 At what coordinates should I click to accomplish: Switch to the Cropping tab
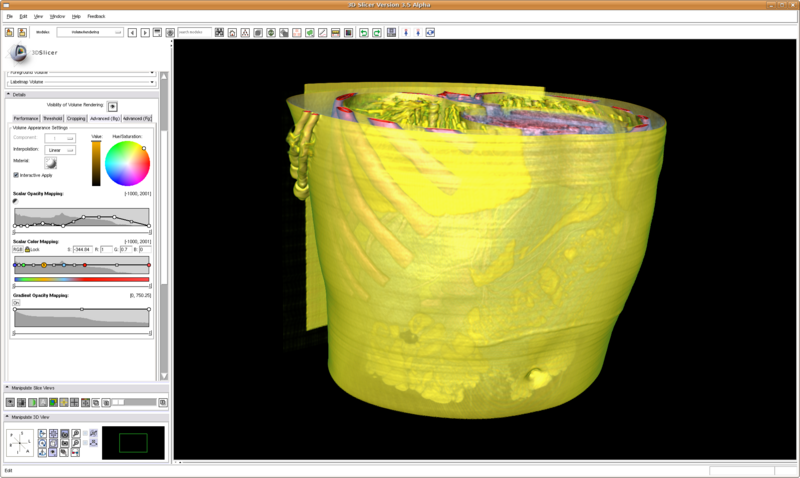(x=76, y=118)
